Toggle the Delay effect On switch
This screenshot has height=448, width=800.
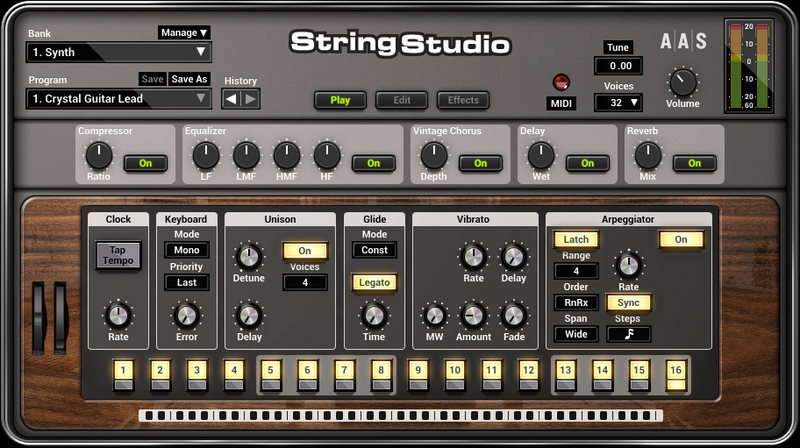[x=587, y=163]
